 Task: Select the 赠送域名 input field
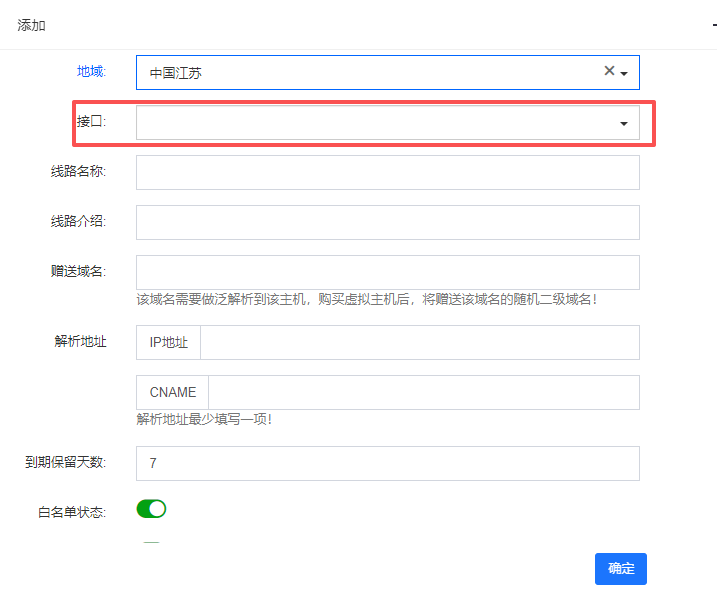click(x=387, y=272)
